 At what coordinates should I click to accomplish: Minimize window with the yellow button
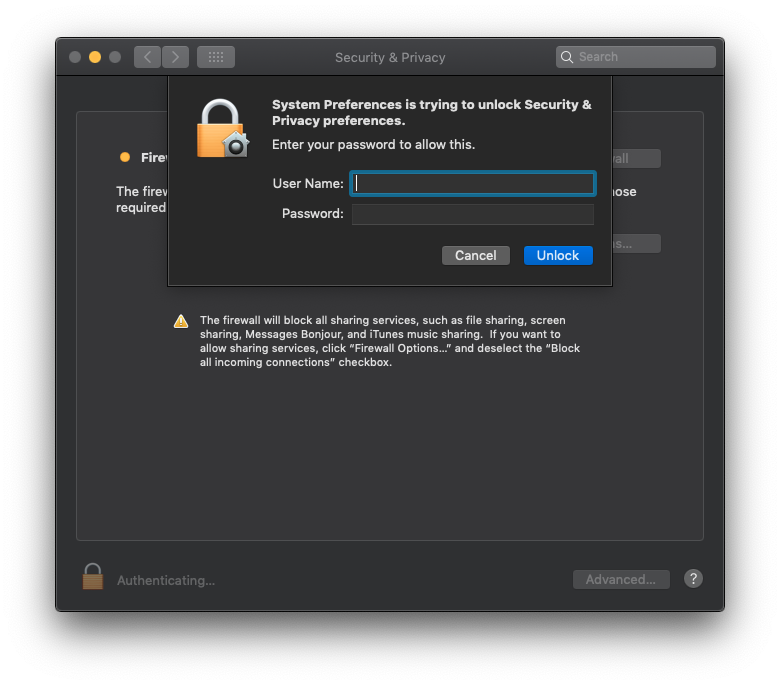95,57
